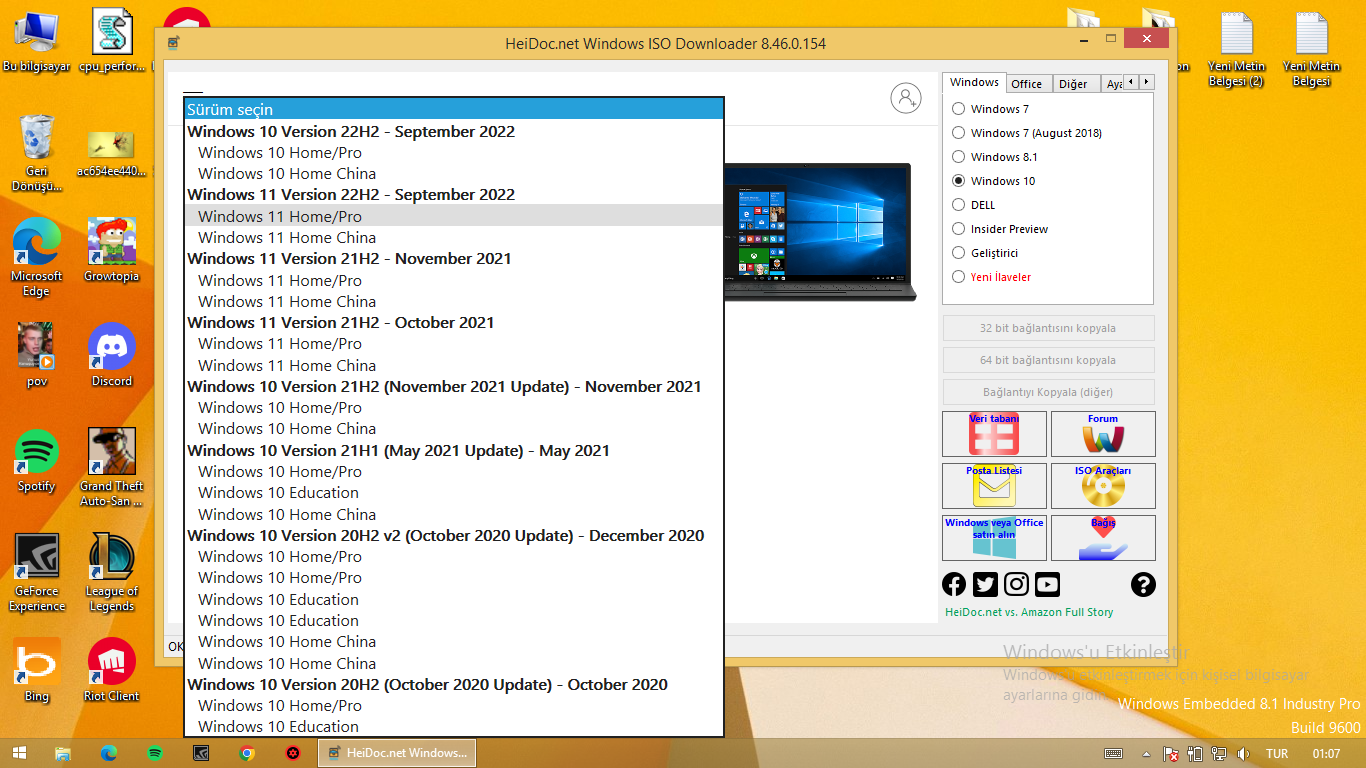Switch to the Diğer tab
1366x768 pixels.
pyautogui.click(x=1073, y=84)
